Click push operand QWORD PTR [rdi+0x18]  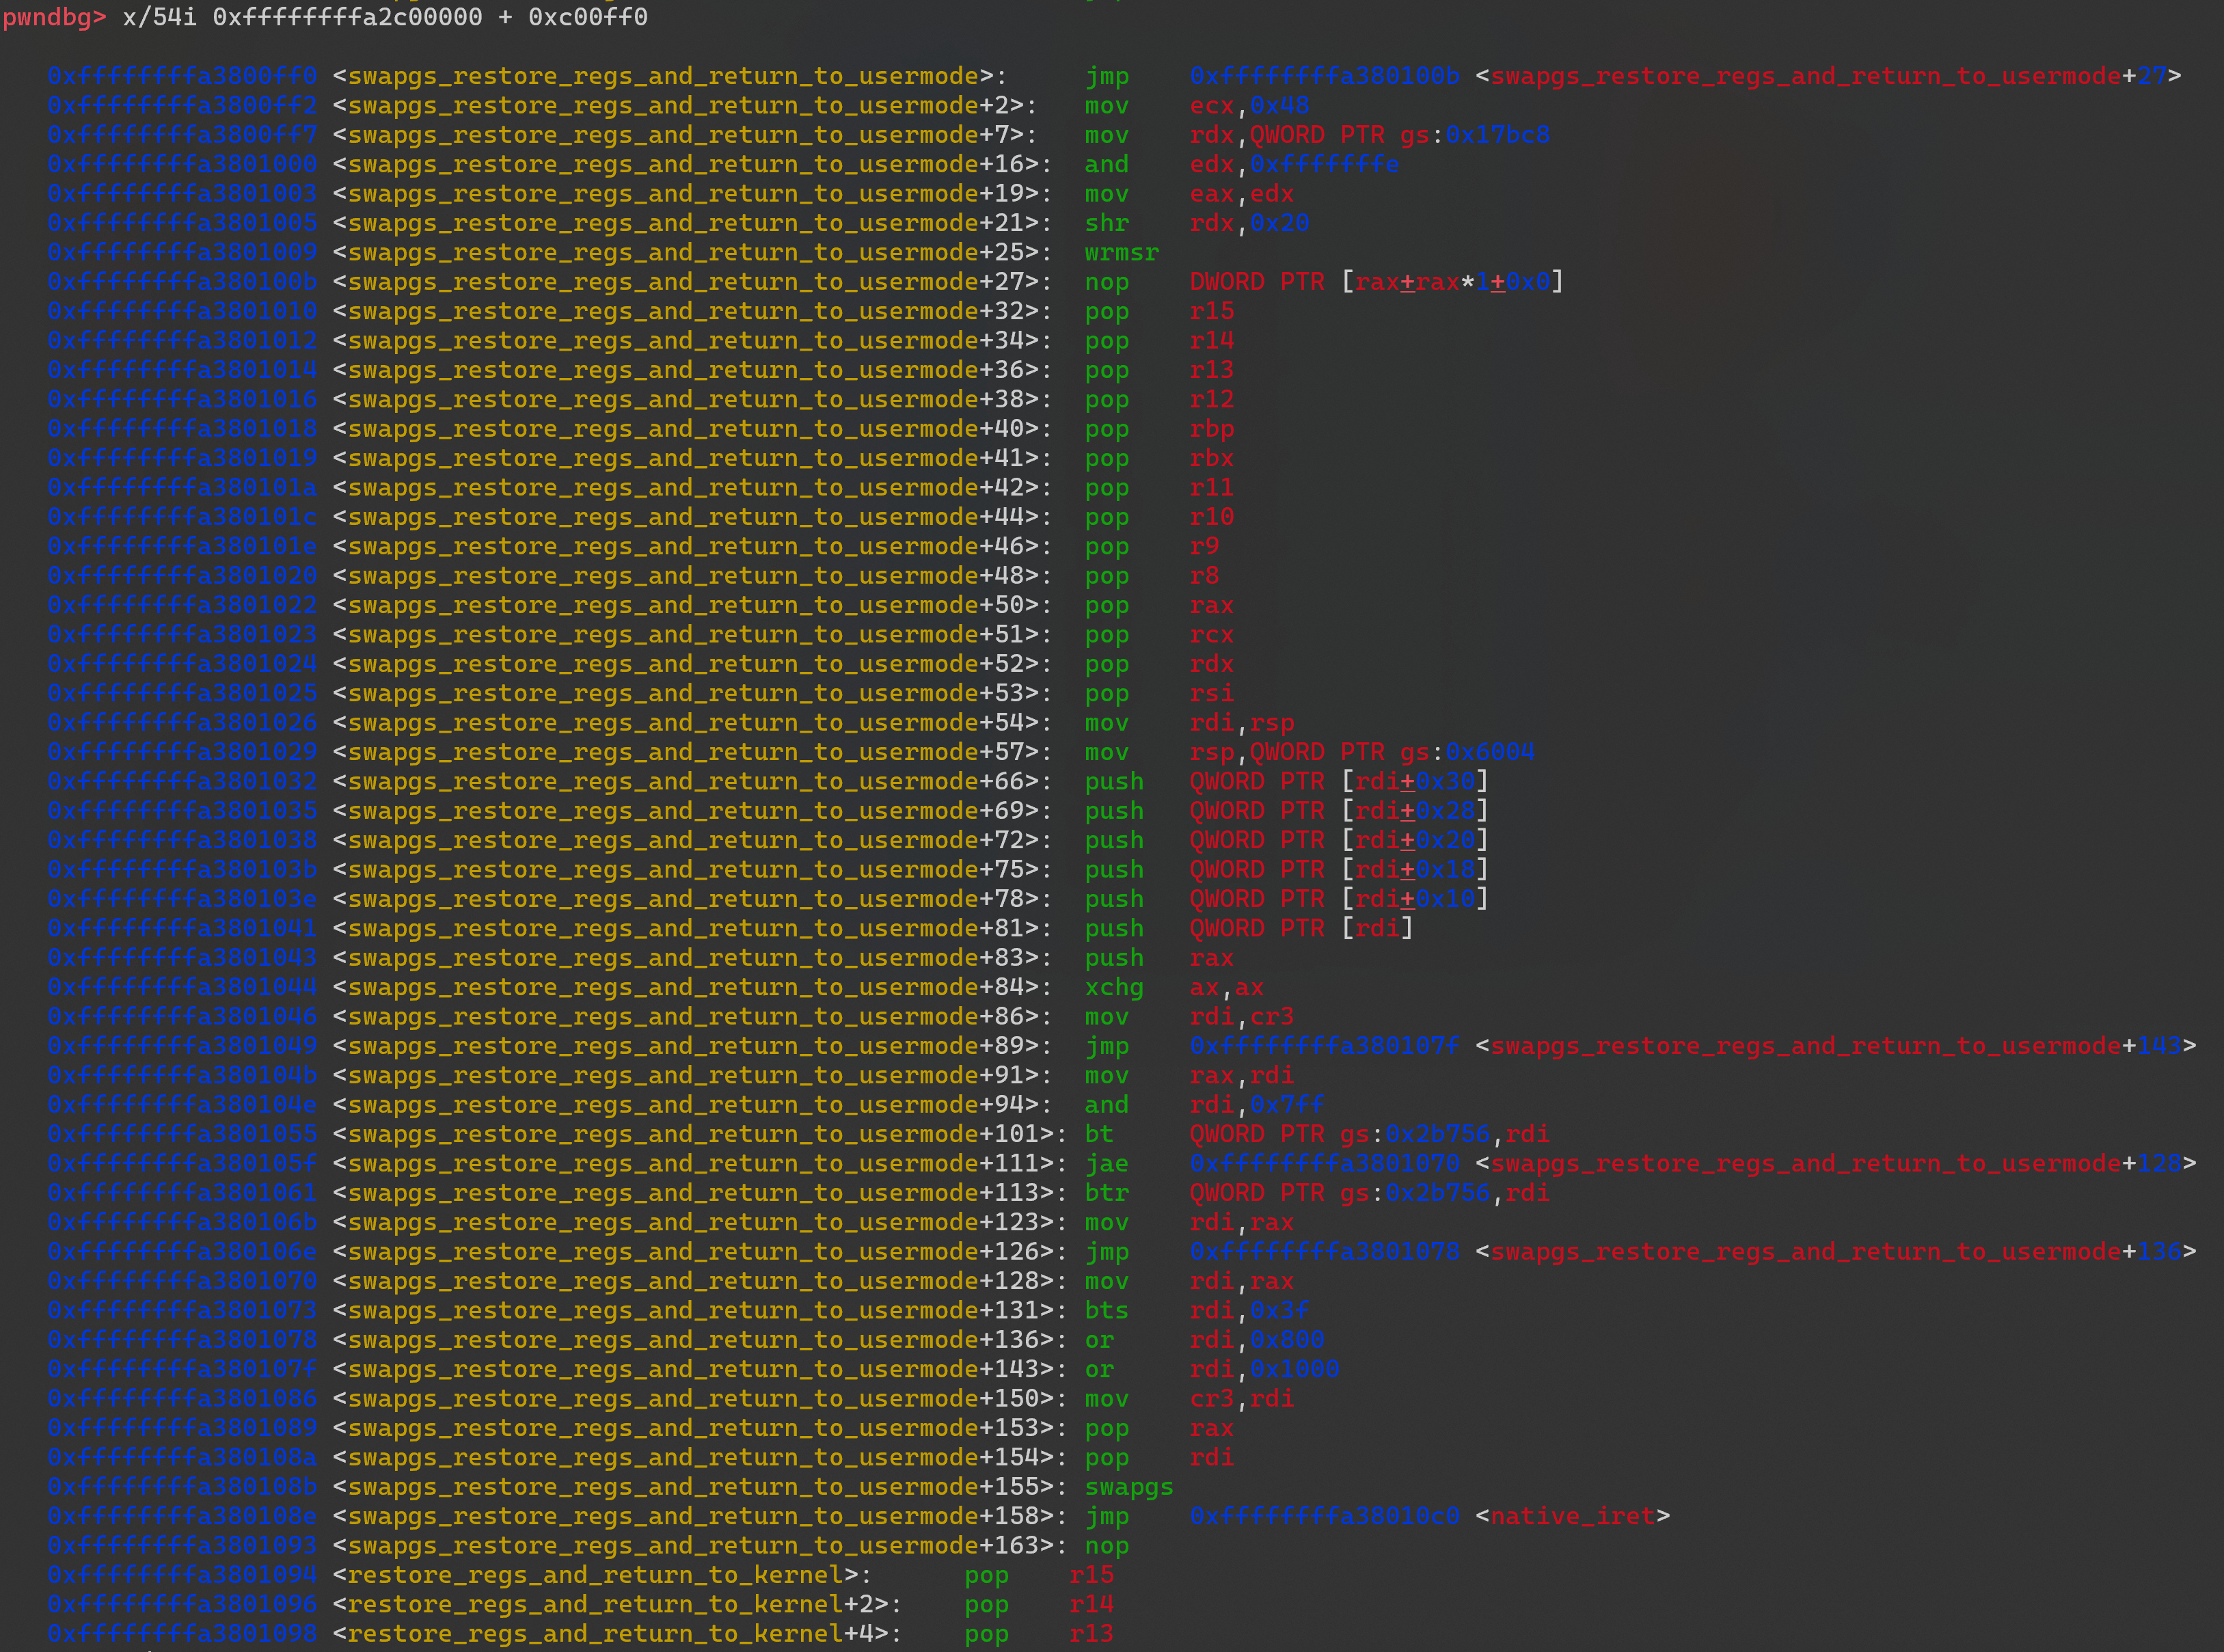pos(1339,870)
